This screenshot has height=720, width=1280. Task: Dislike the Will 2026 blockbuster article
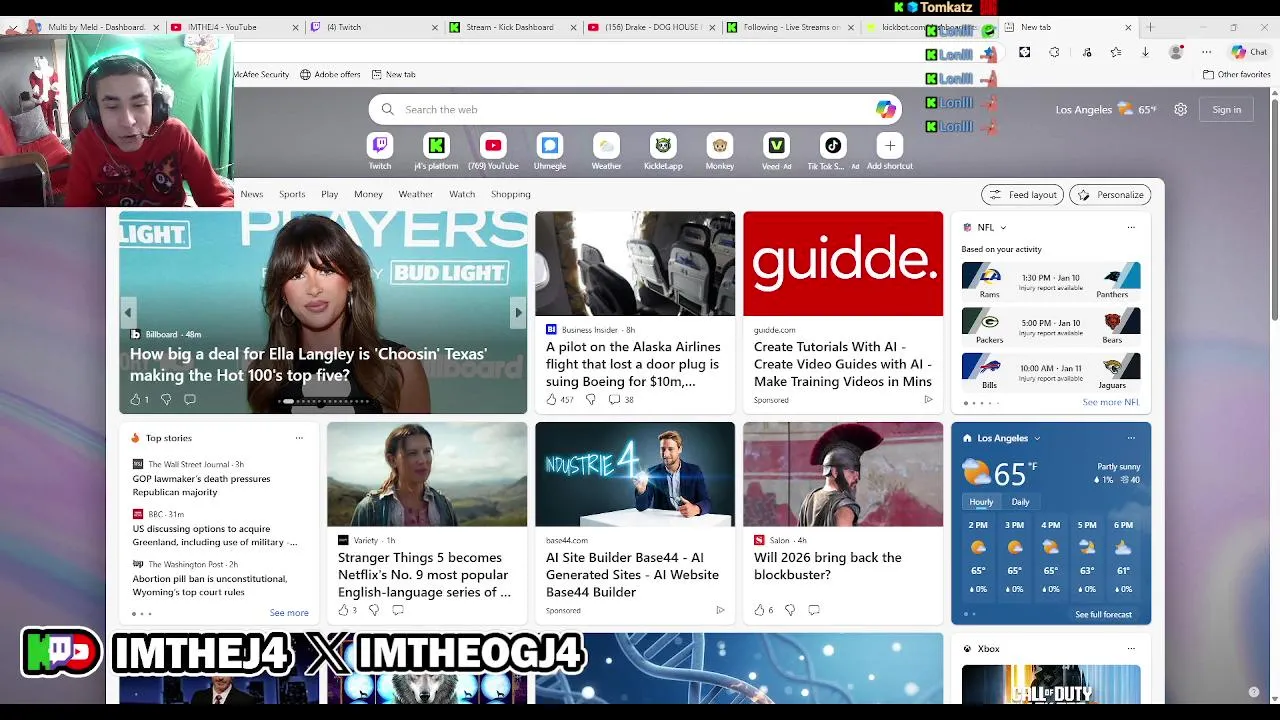(790, 610)
